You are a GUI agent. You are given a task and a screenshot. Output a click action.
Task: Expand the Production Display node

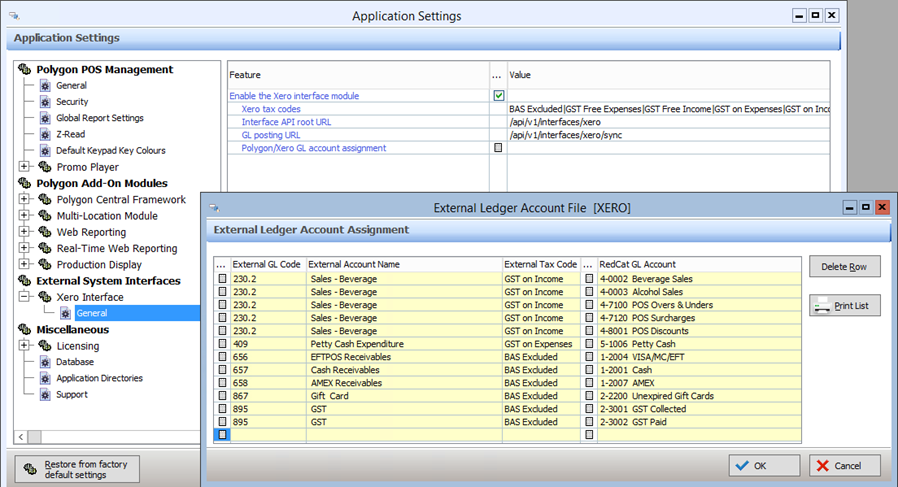(x=24, y=264)
